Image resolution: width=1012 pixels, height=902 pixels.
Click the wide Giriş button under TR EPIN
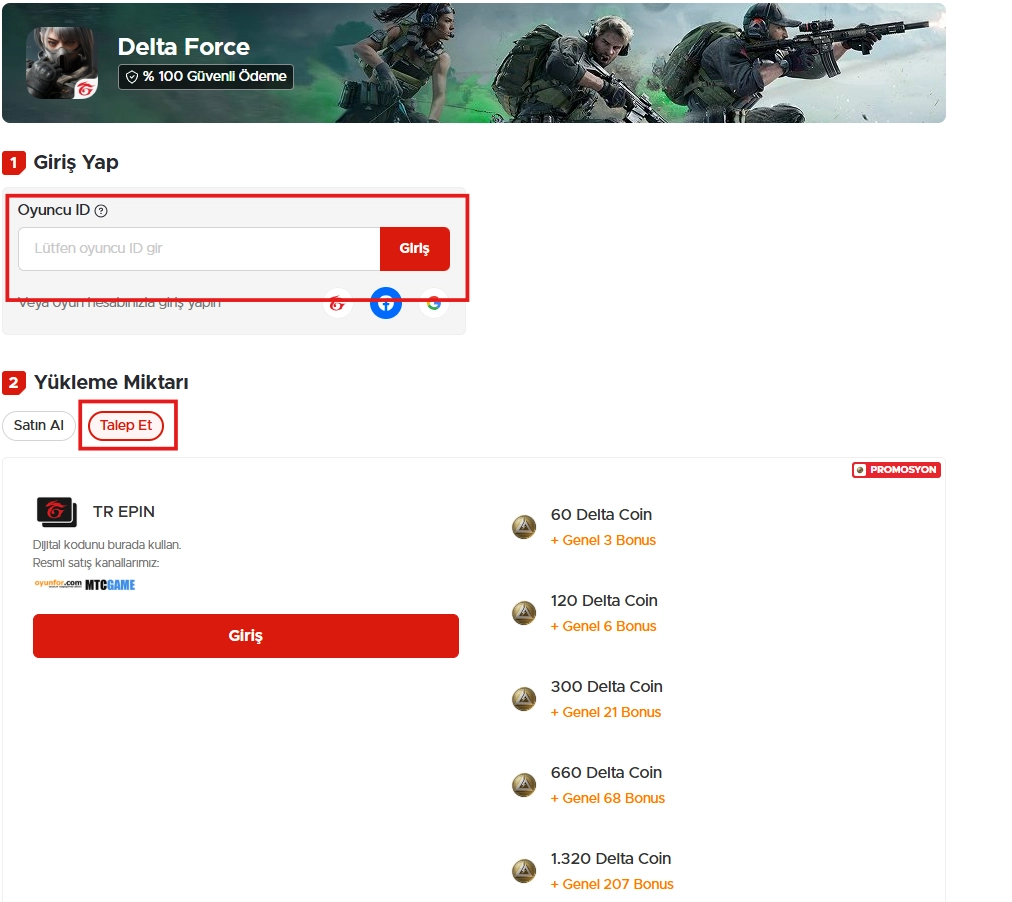click(246, 636)
